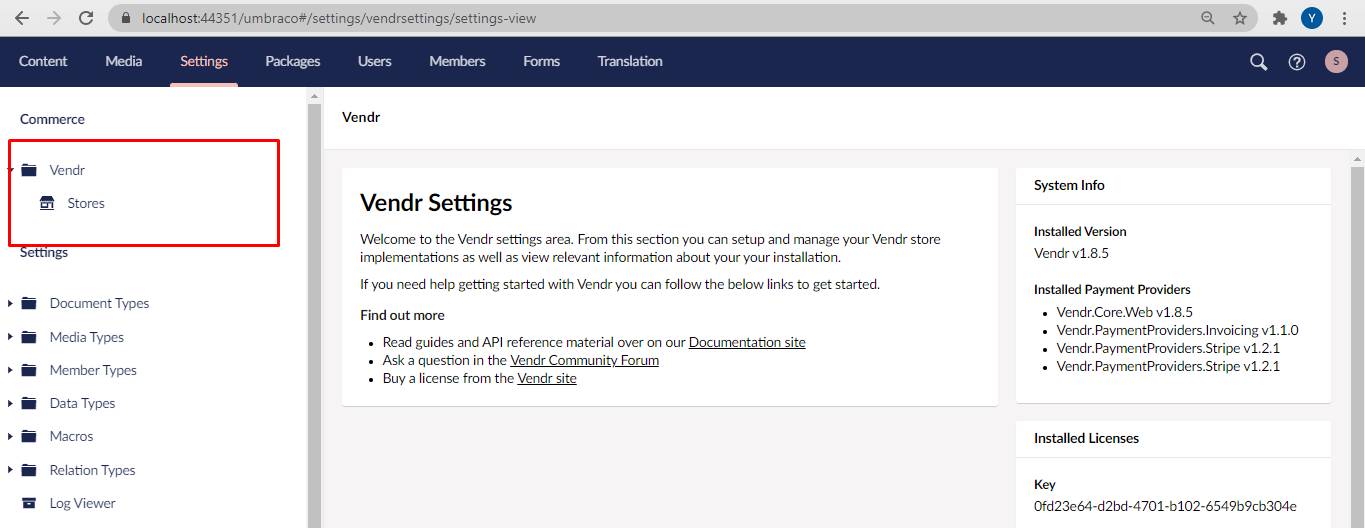Go back in browser history
This screenshot has height=528, width=1365.
(22, 18)
